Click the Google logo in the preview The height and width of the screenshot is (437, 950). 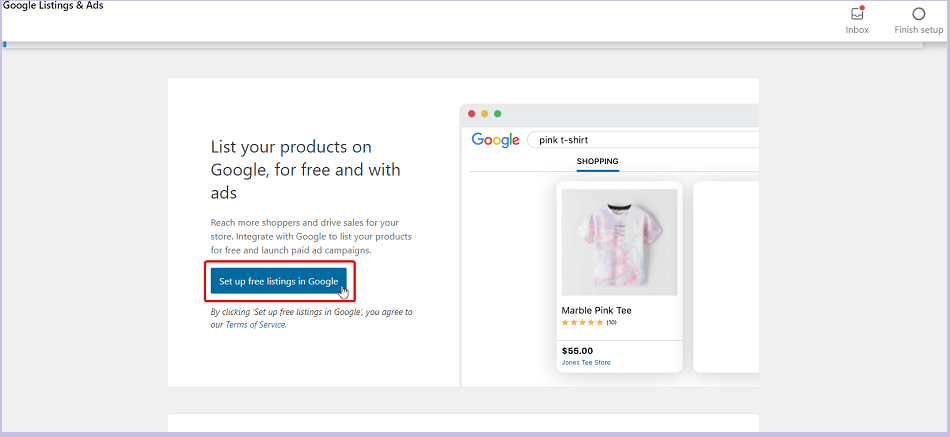[495, 140]
